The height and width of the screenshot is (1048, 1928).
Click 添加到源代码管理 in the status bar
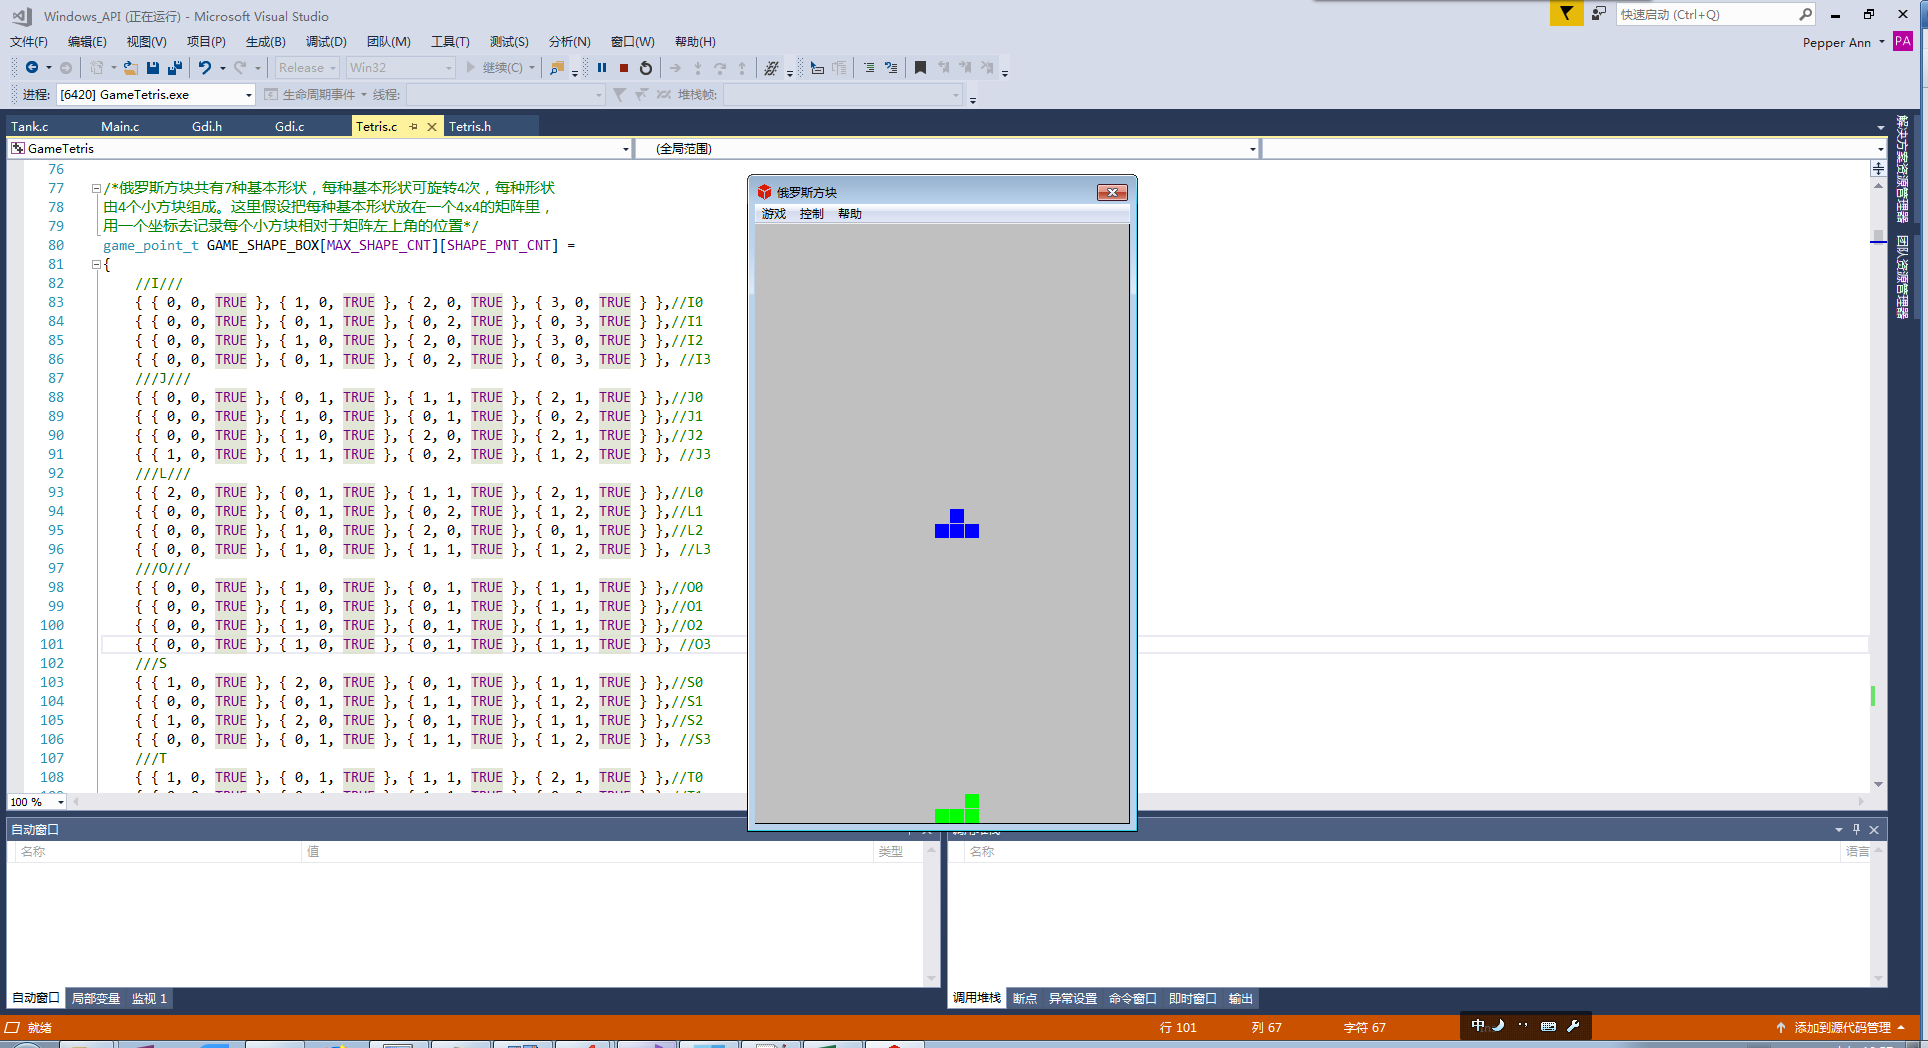(1842, 1027)
